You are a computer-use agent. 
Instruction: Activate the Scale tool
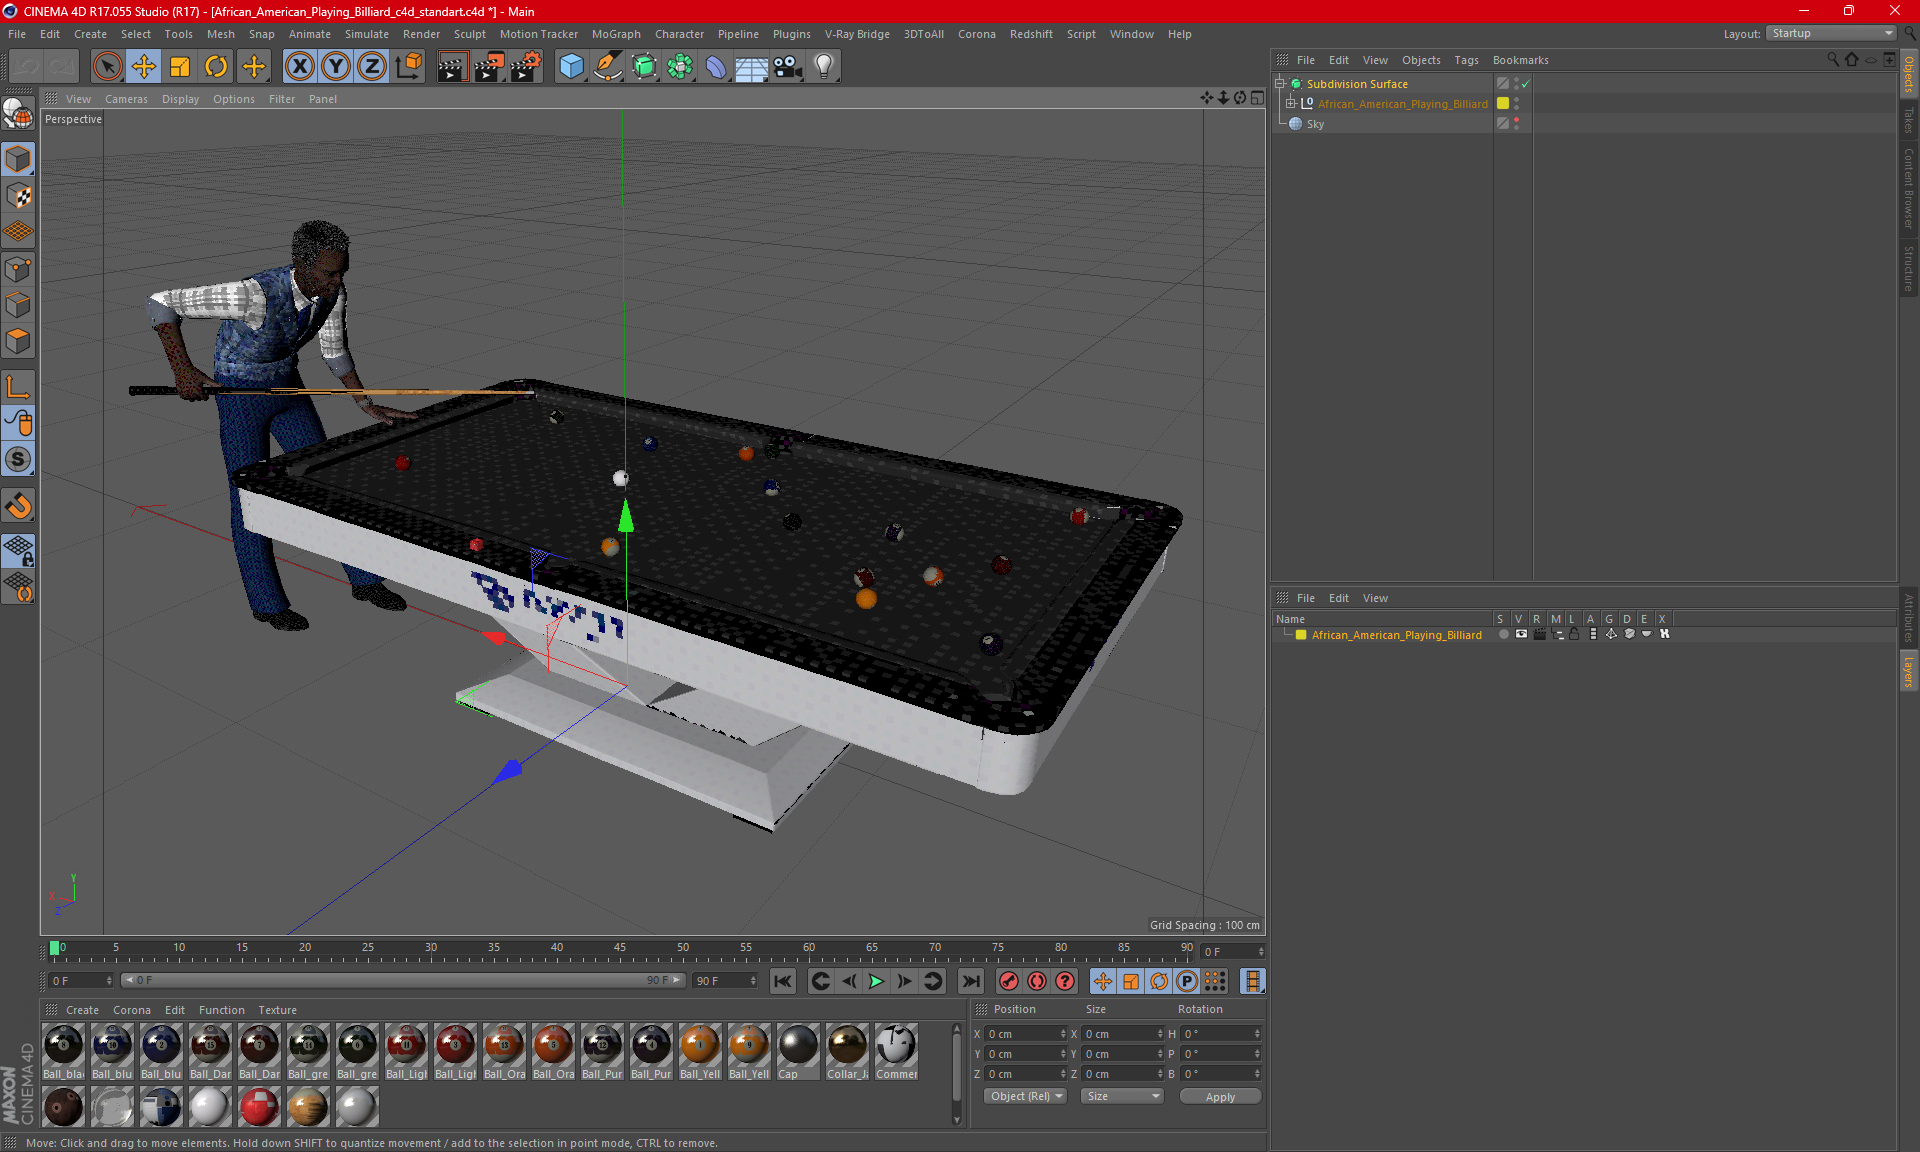(x=180, y=67)
